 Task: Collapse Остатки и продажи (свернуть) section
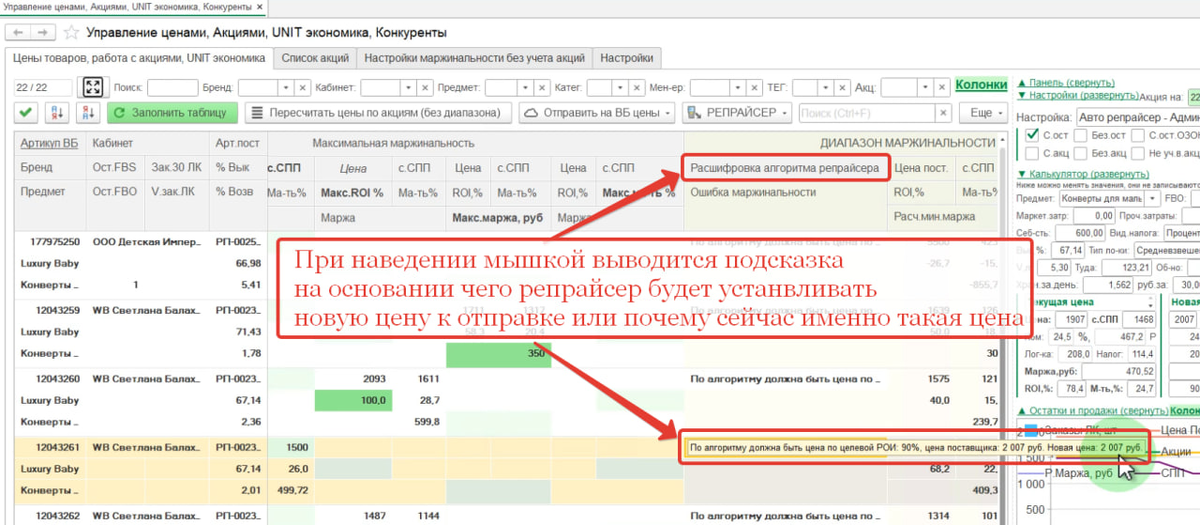(1093, 410)
